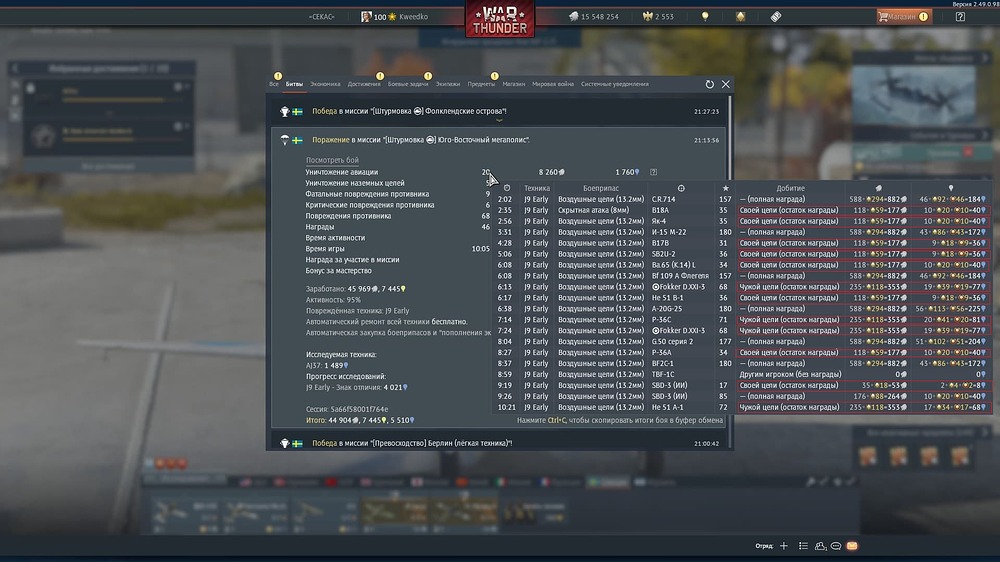1000x562 pixels.
Task: Select the Мировая война tab
Action: pos(551,84)
